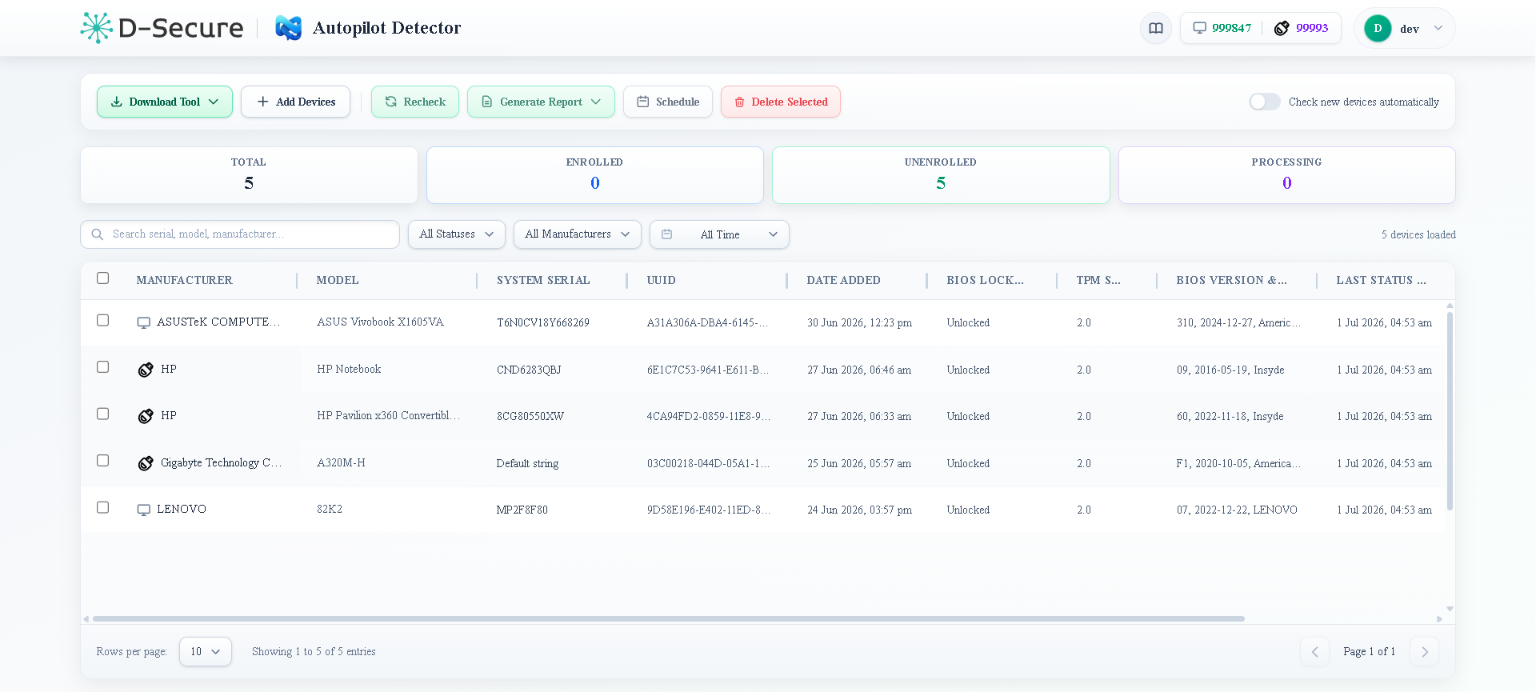Viewport: 1536px width, 692px height.
Task: Open the documentation book icon
Action: (x=1156, y=28)
